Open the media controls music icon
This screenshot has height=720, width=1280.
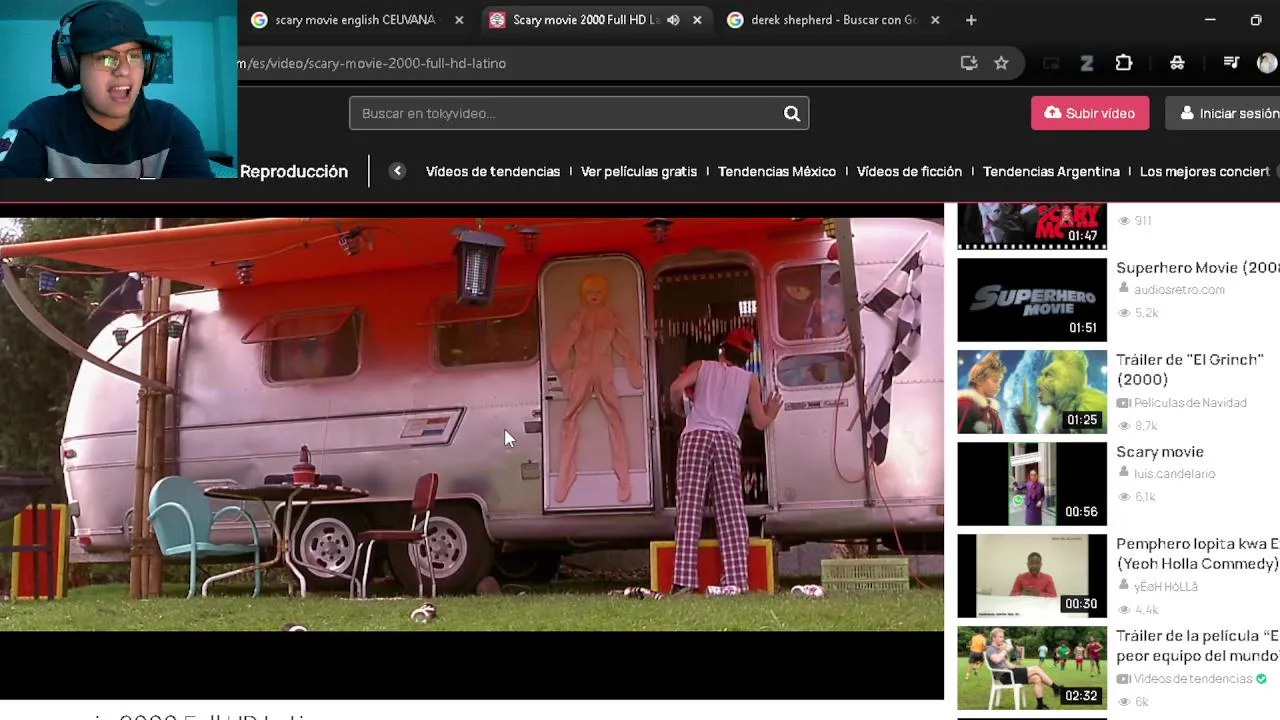(1231, 63)
